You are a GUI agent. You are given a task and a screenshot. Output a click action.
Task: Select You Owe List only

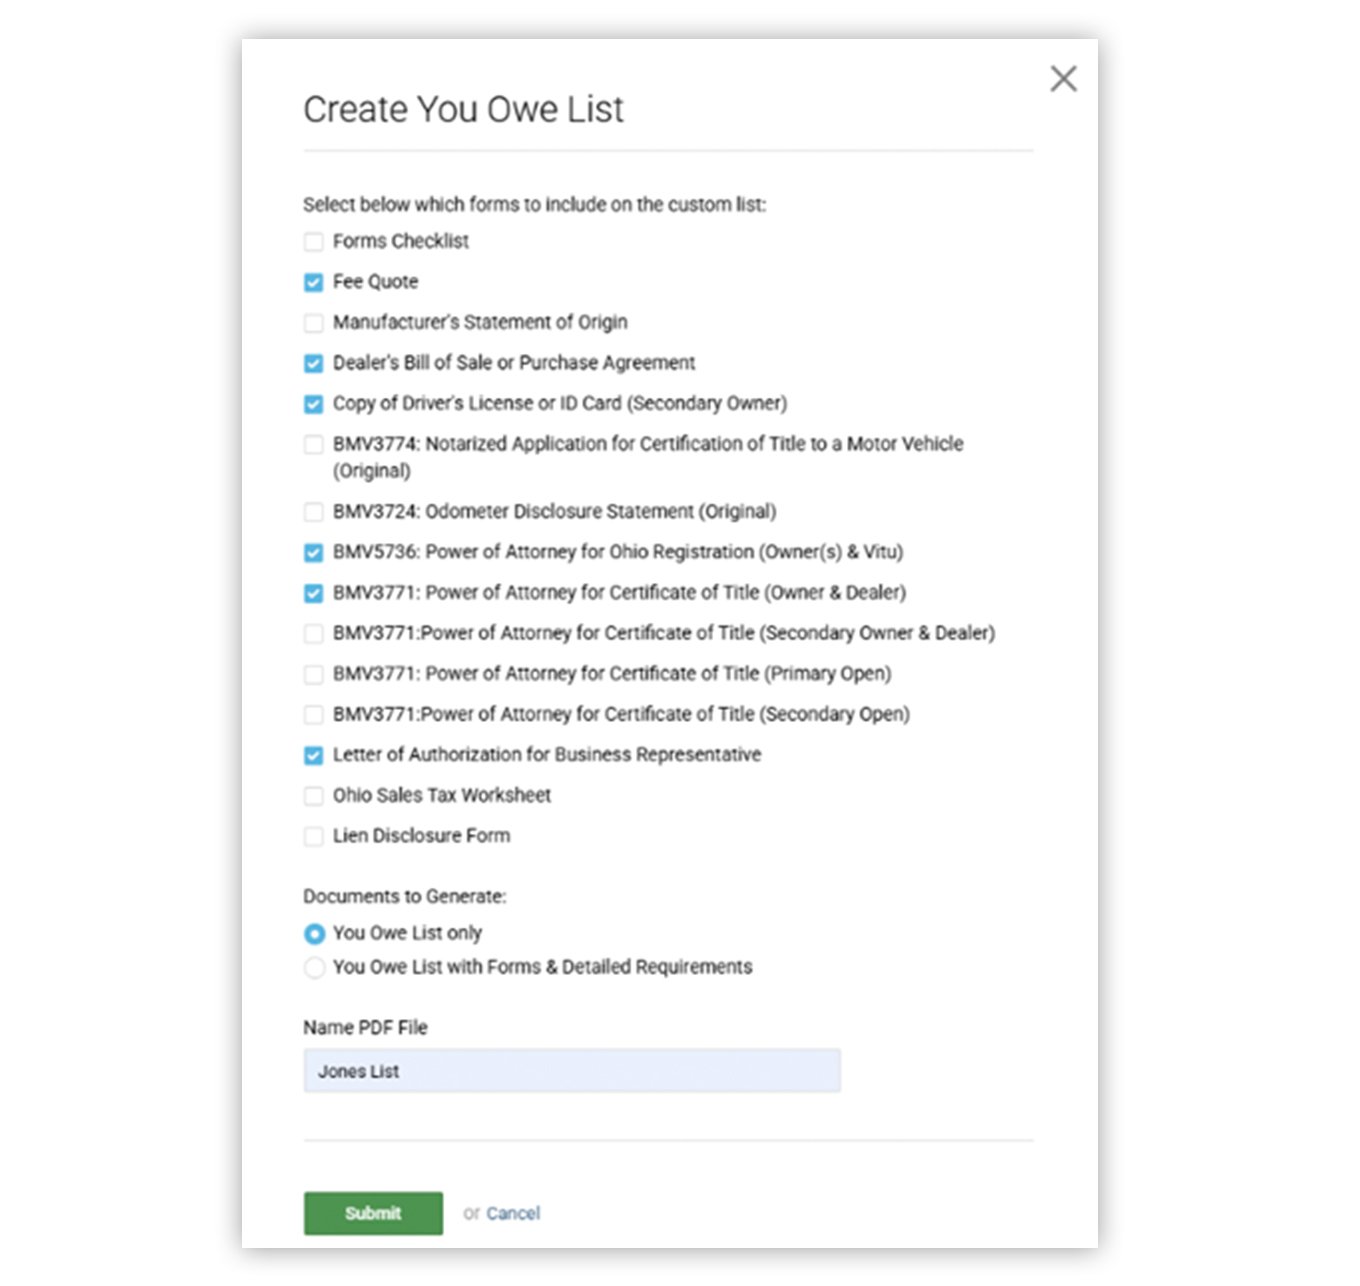coord(315,933)
